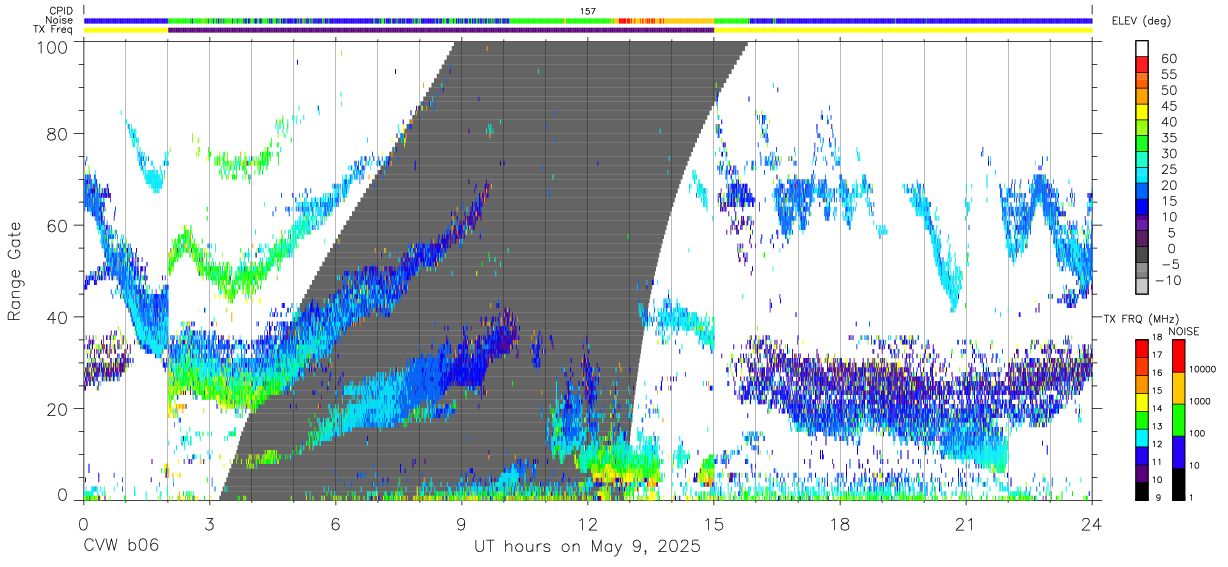The image size is (1228, 567).
Task: Click the 18 tick on UT hours axis
Action: (839, 524)
